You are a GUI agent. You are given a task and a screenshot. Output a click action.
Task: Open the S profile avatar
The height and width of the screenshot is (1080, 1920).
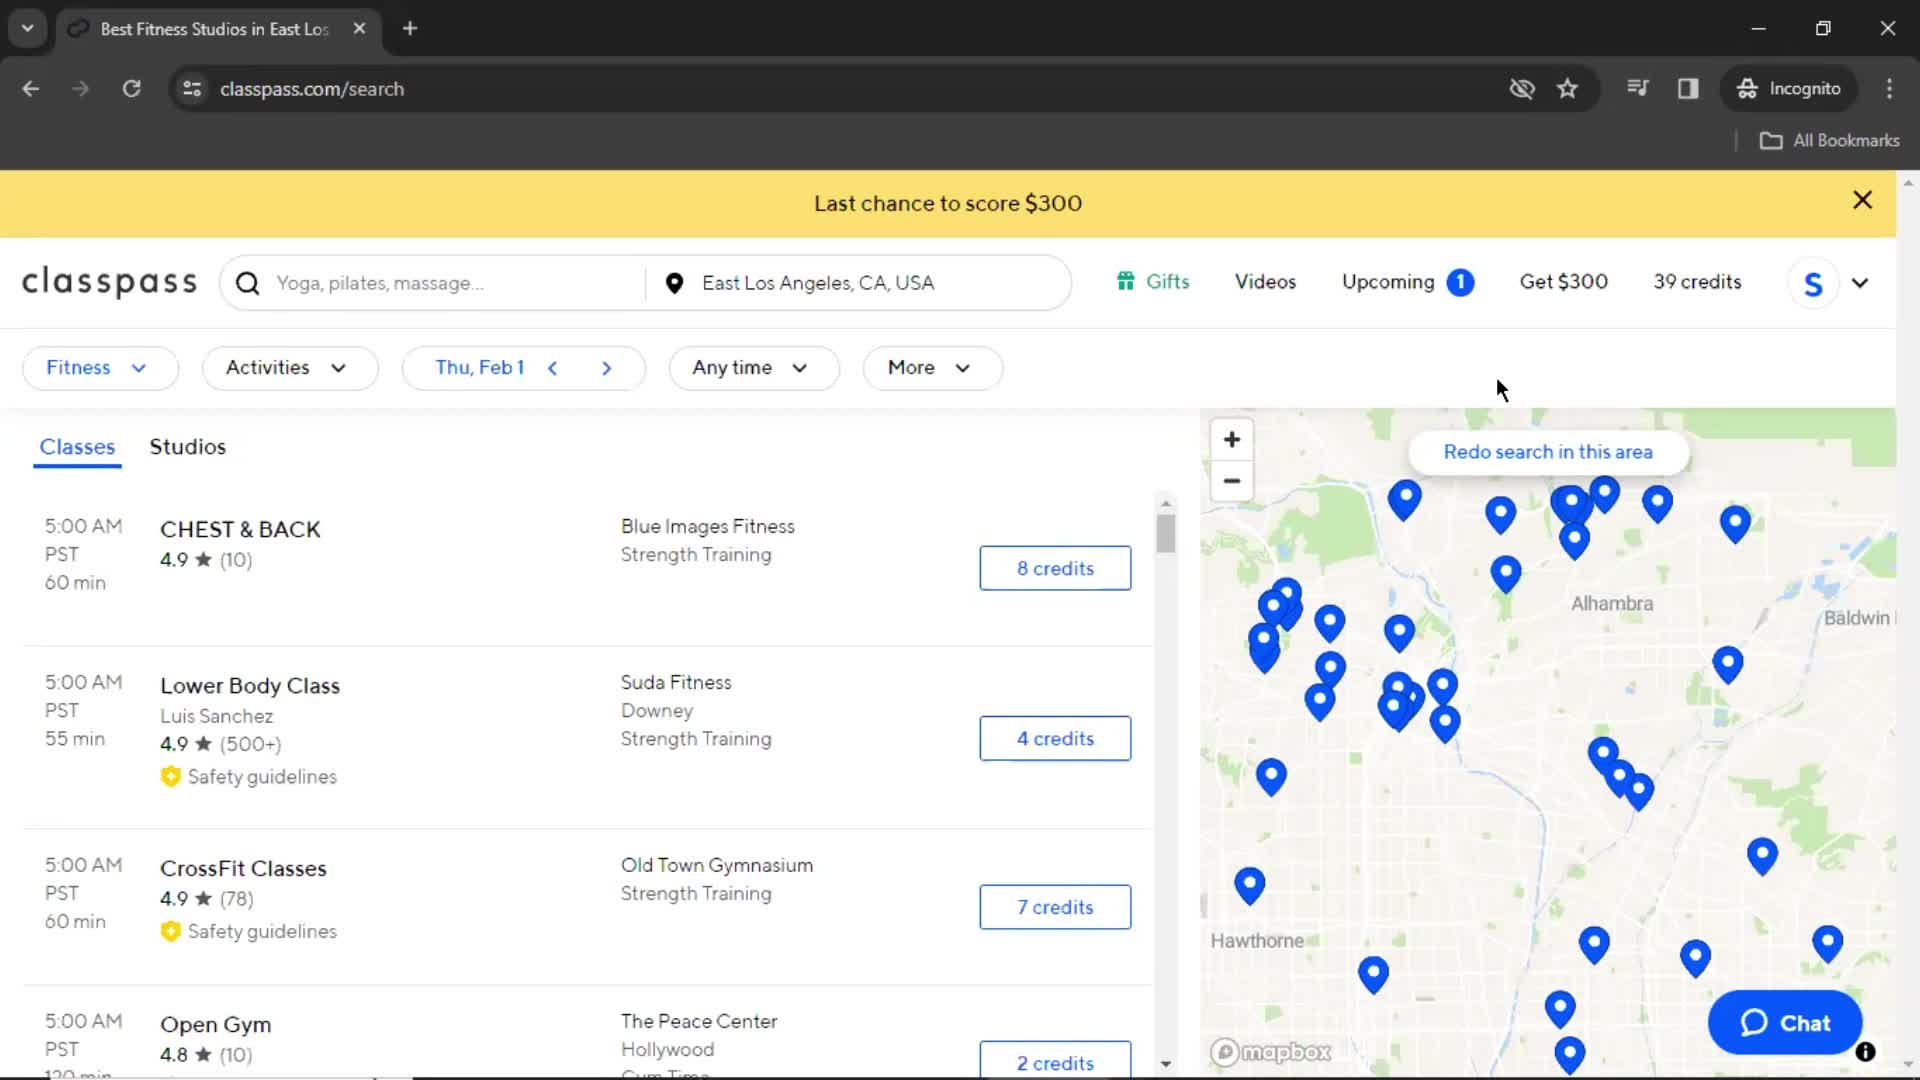coord(1813,284)
